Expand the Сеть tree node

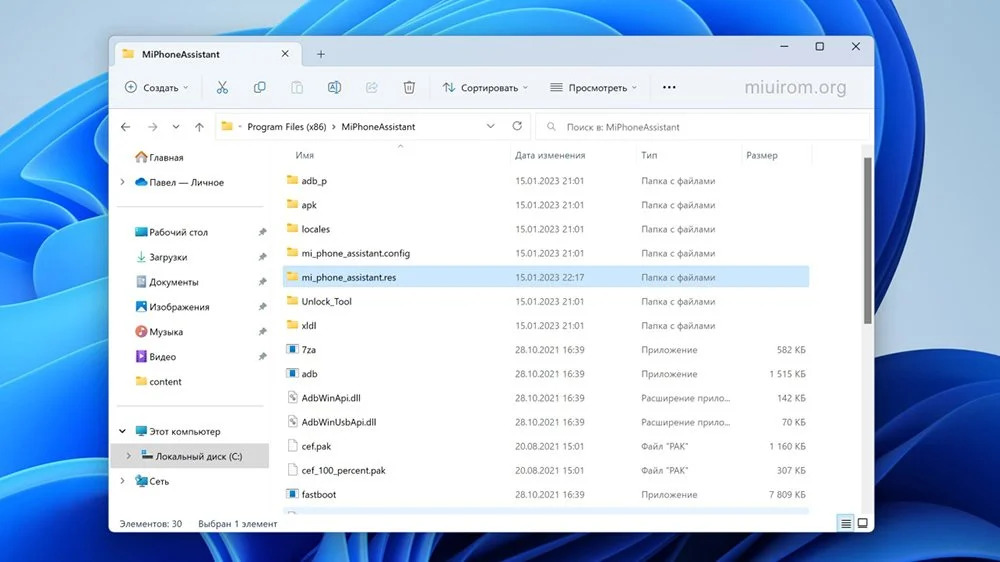tap(122, 481)
